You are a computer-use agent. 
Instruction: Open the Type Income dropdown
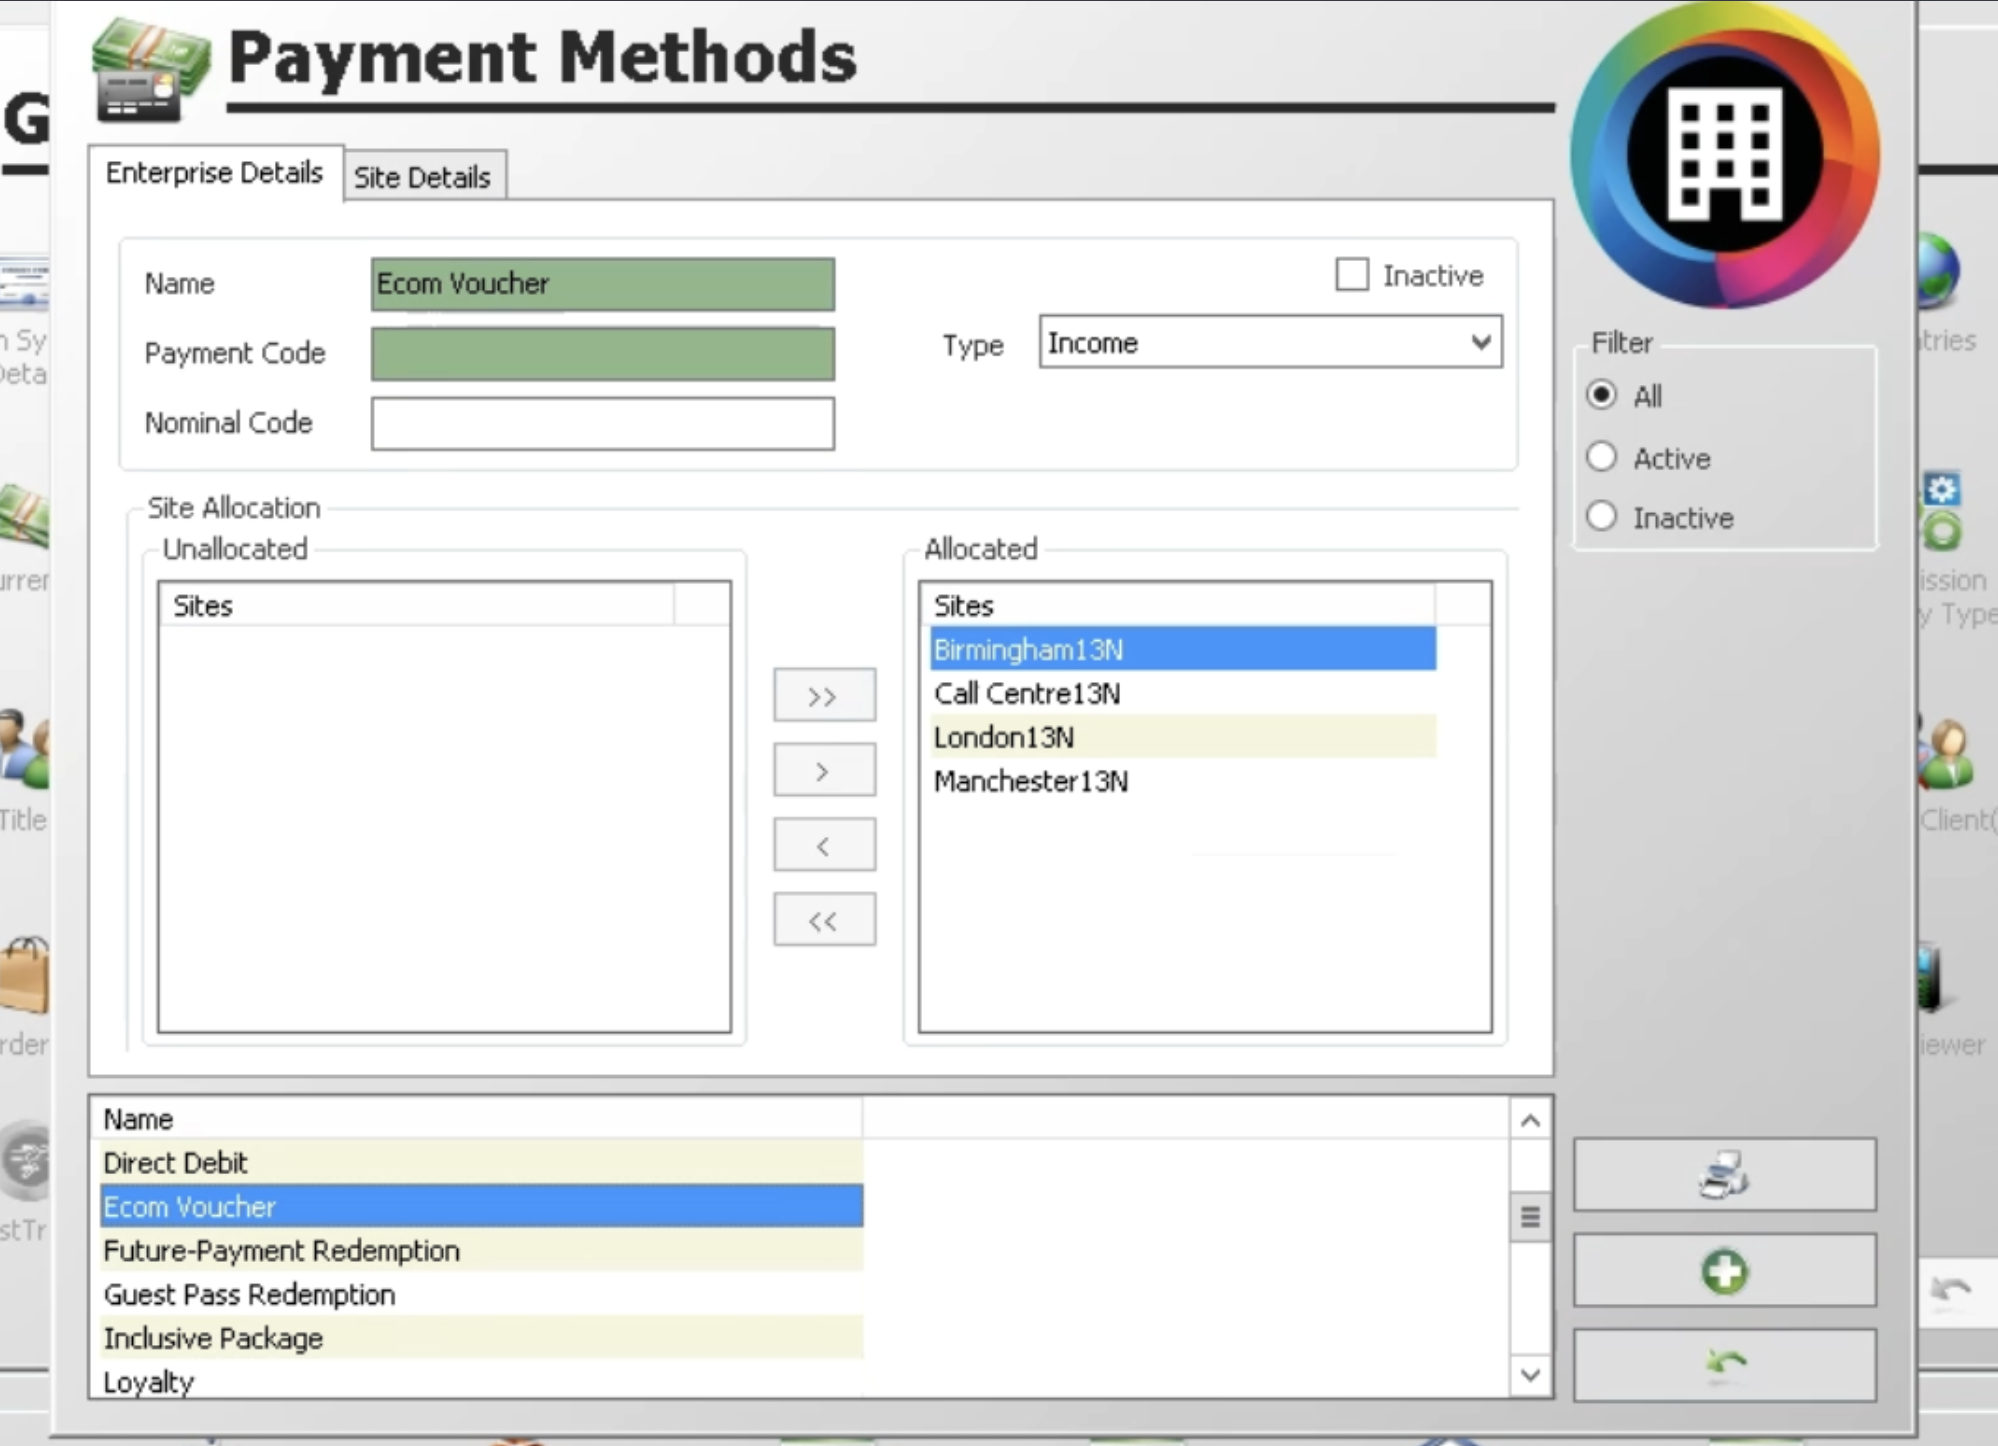(1270, 343)
